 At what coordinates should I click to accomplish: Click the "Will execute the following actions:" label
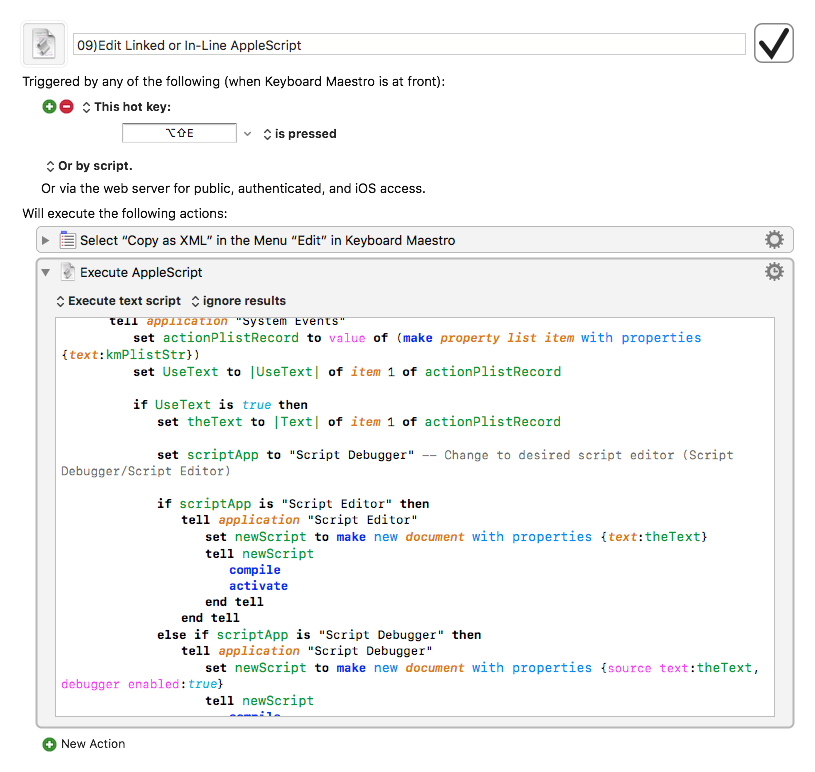click(125, 214)
